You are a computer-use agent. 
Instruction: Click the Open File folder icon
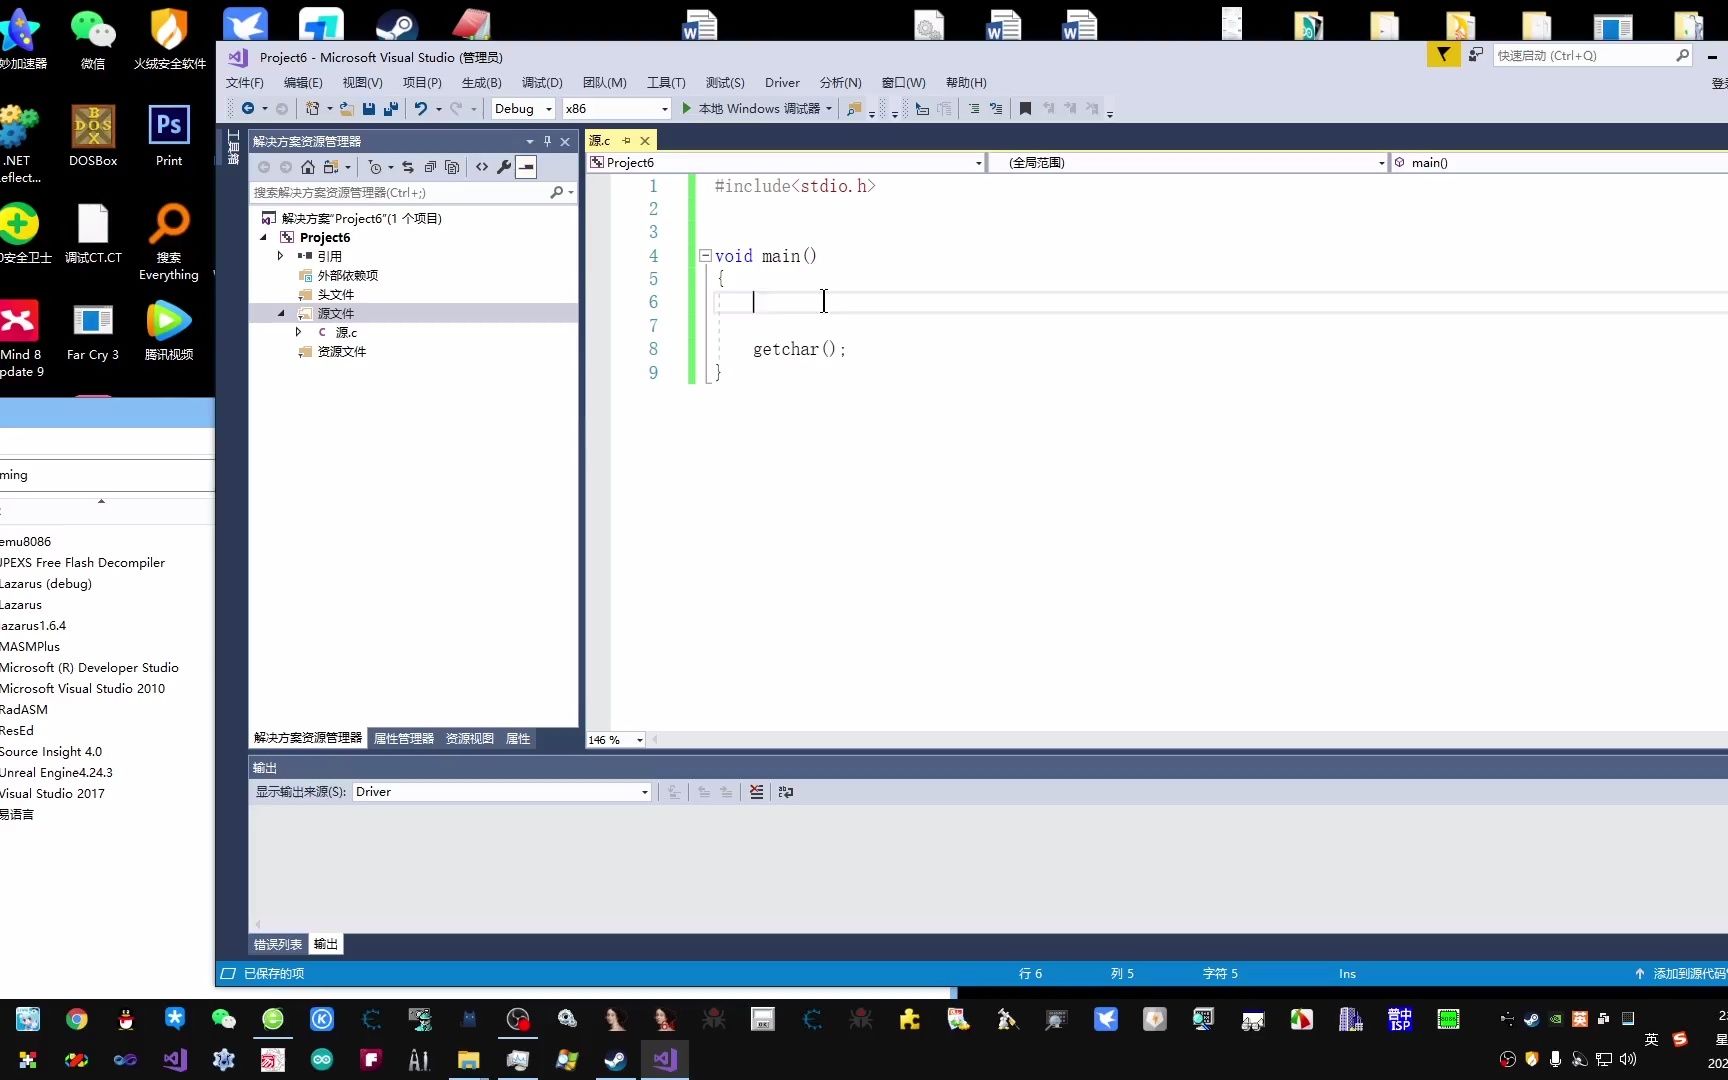(347, 108)
